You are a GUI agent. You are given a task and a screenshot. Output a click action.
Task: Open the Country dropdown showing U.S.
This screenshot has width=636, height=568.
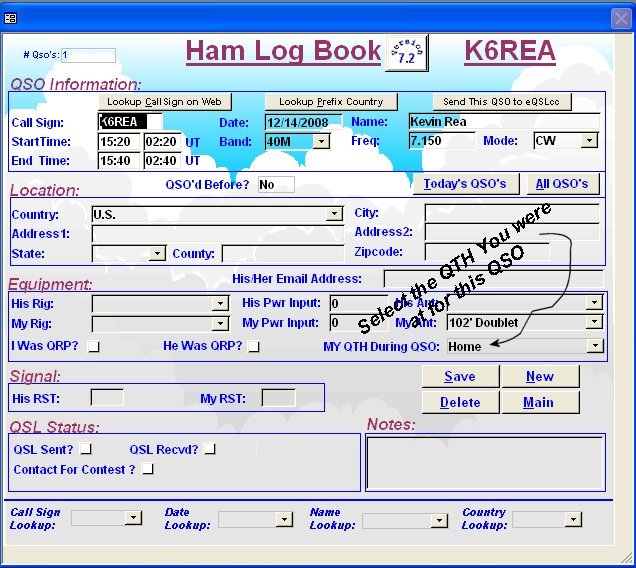point(334,214)
